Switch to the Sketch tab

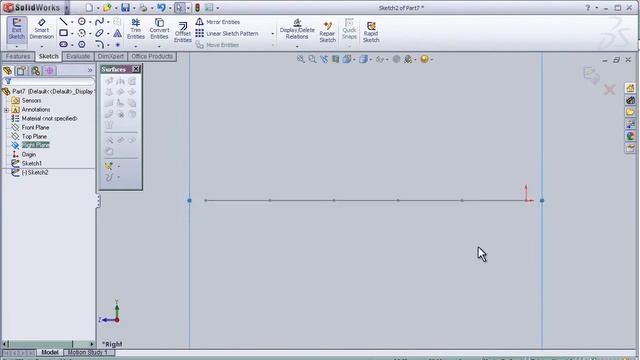(49, 56)
